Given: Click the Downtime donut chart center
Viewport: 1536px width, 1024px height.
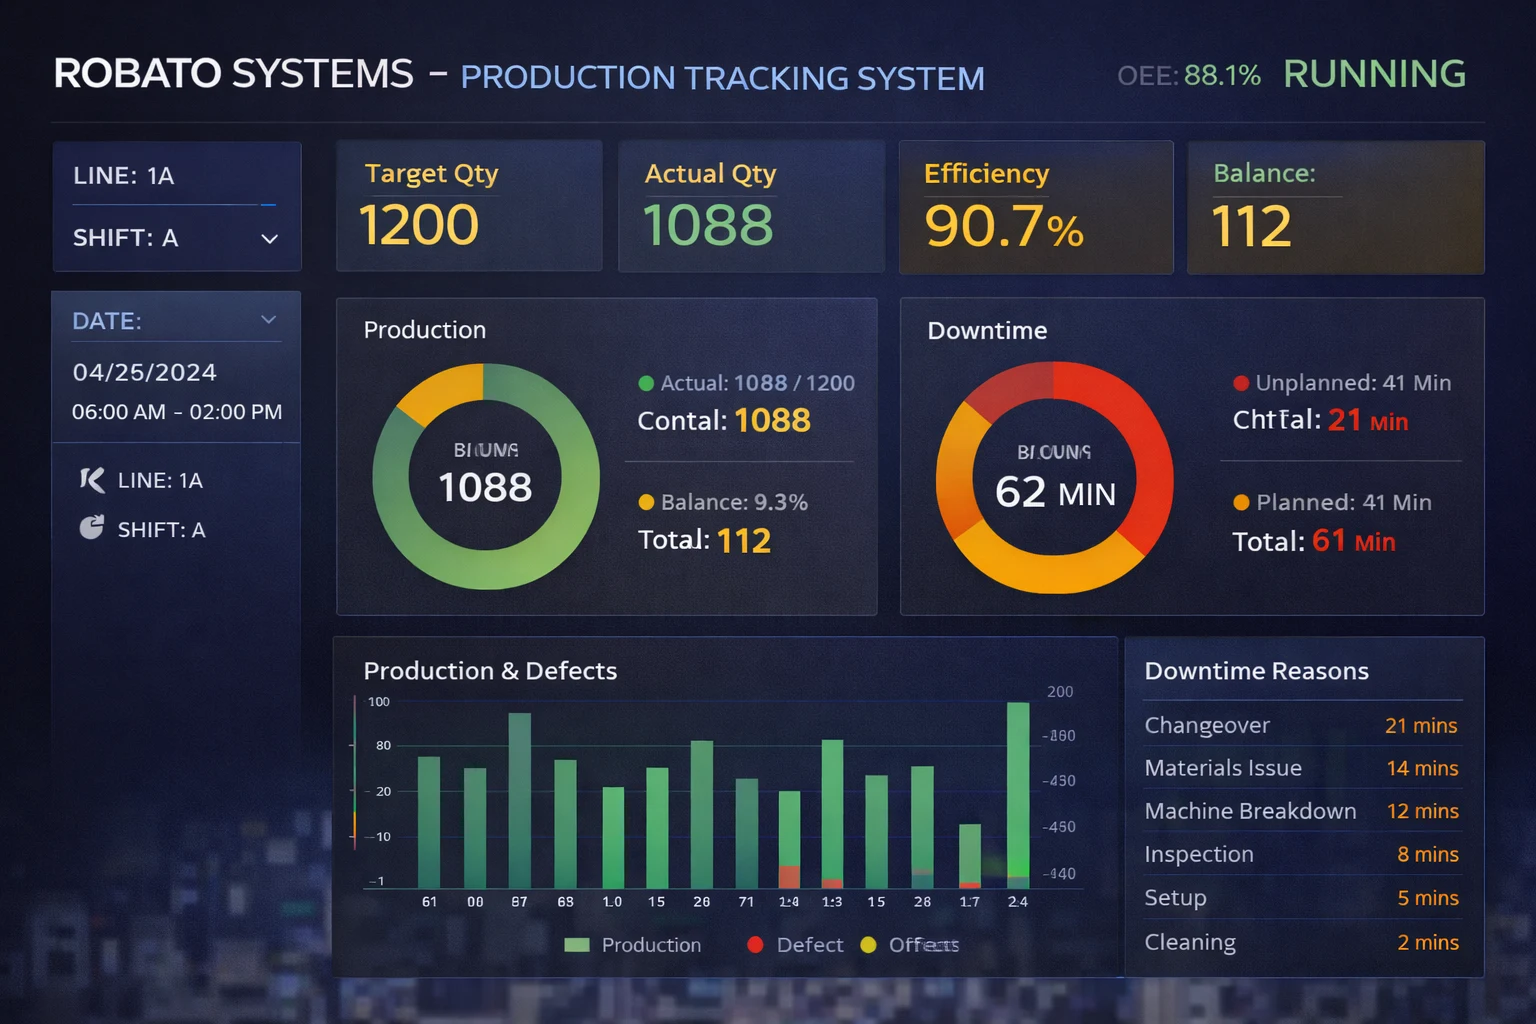Looking at the screenshot, I should tap(1054, 478).
